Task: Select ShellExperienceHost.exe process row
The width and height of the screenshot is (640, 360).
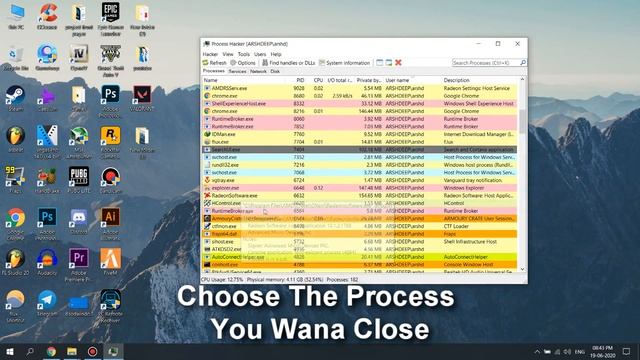Action: 360,104
